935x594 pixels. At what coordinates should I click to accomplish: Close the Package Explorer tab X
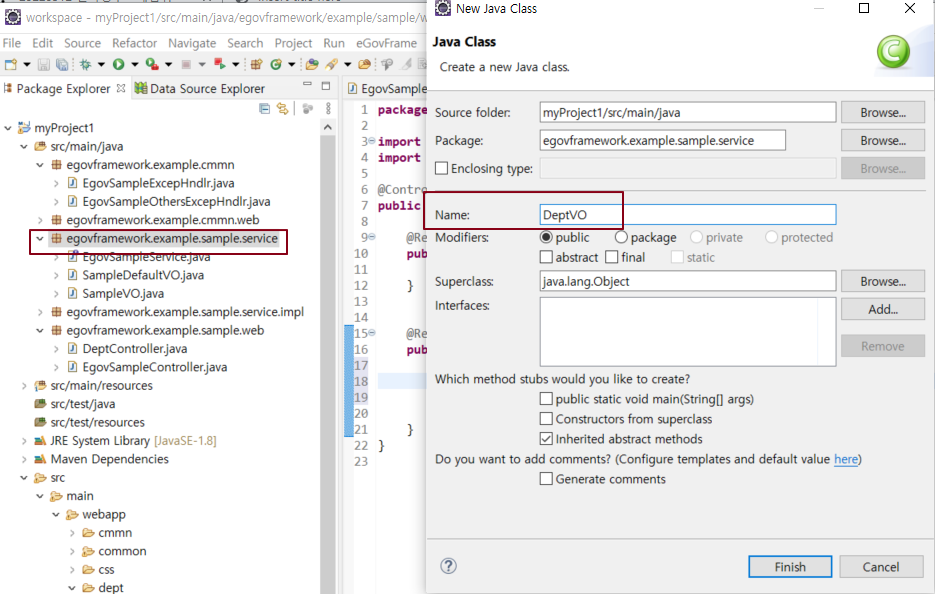[121, 88]
